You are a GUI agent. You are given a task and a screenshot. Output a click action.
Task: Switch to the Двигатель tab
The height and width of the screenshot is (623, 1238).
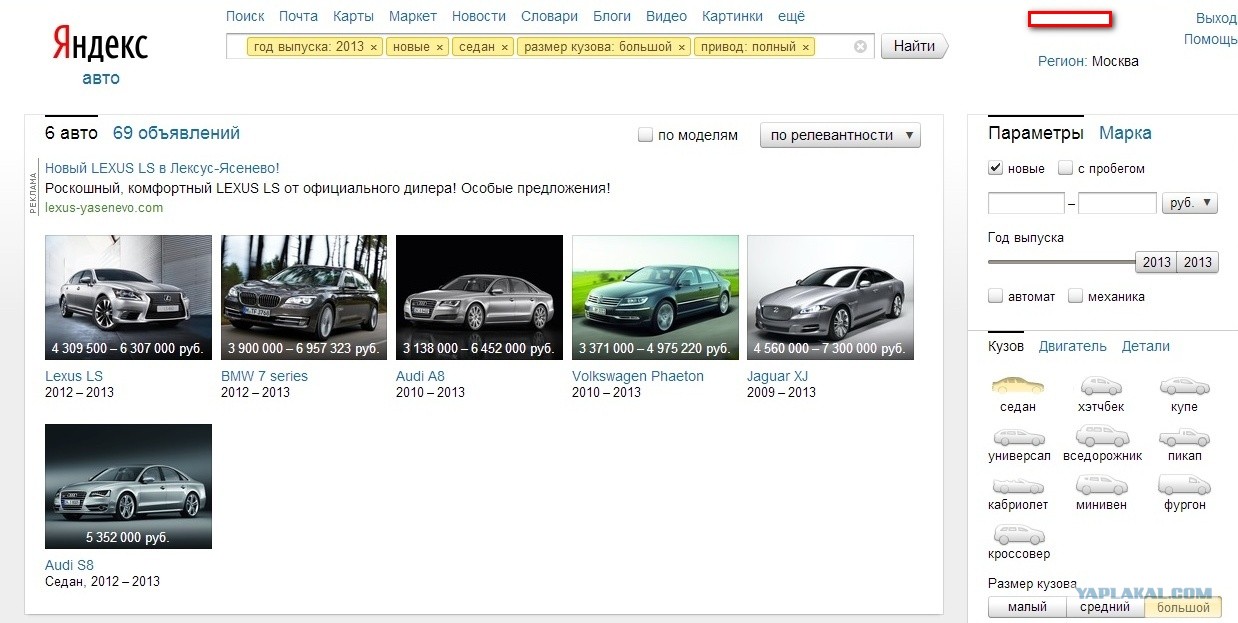(x=1072, y=346)
